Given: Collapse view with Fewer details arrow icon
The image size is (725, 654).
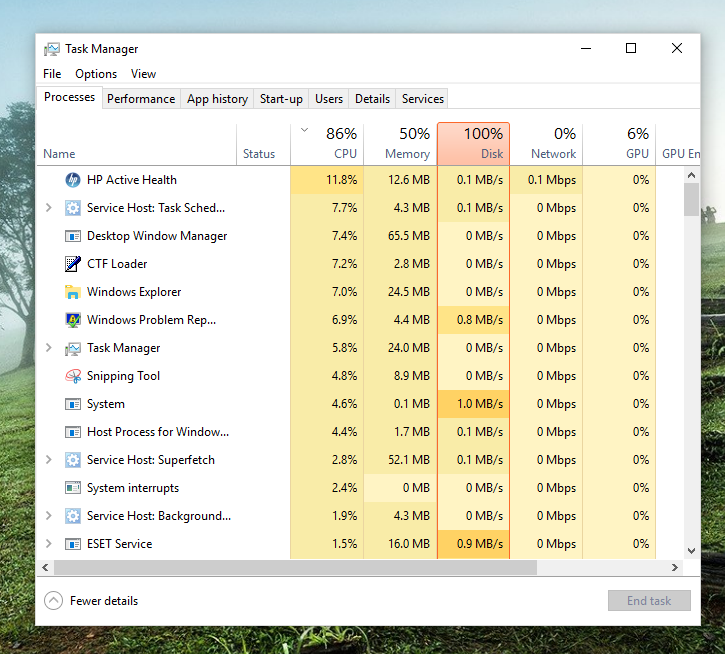Looking at the screenshot, I should pyautogui.click(x=54, y=601).
